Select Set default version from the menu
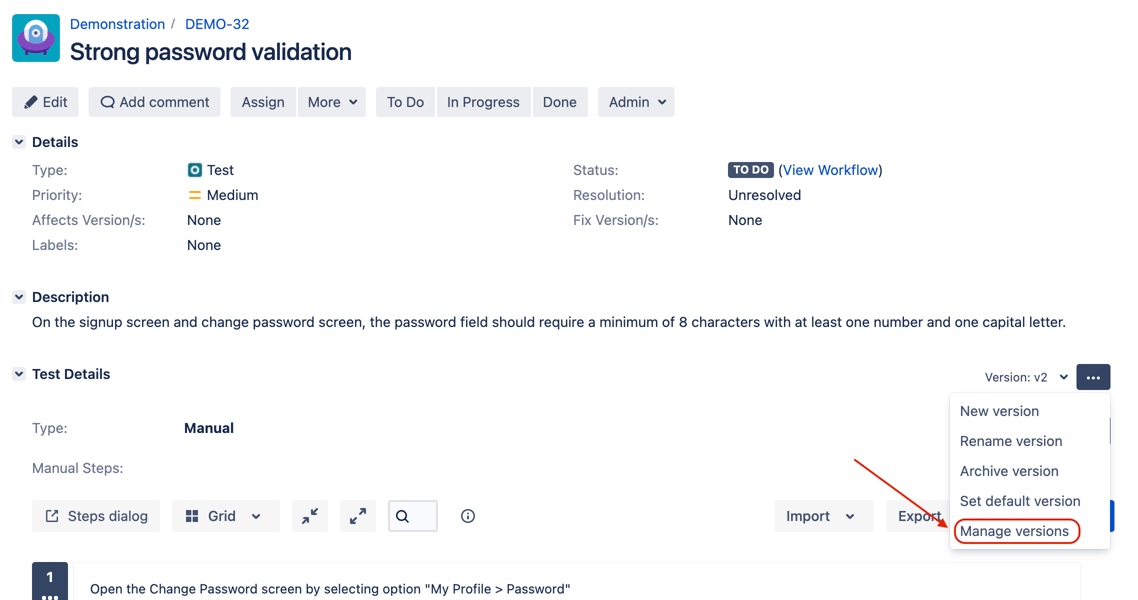The image size is (1138, 600). click(x=1019, y=501)
